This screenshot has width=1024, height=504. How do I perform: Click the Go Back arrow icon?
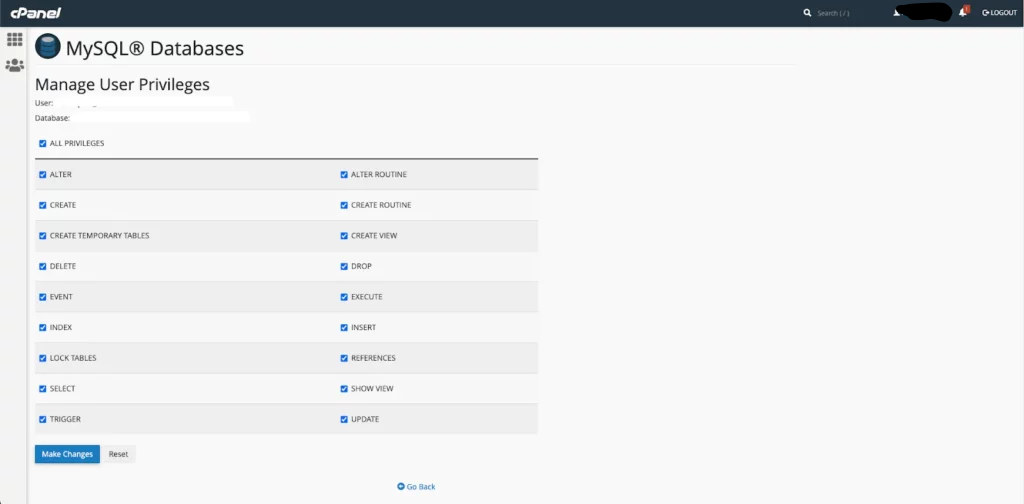pos(401,486)
